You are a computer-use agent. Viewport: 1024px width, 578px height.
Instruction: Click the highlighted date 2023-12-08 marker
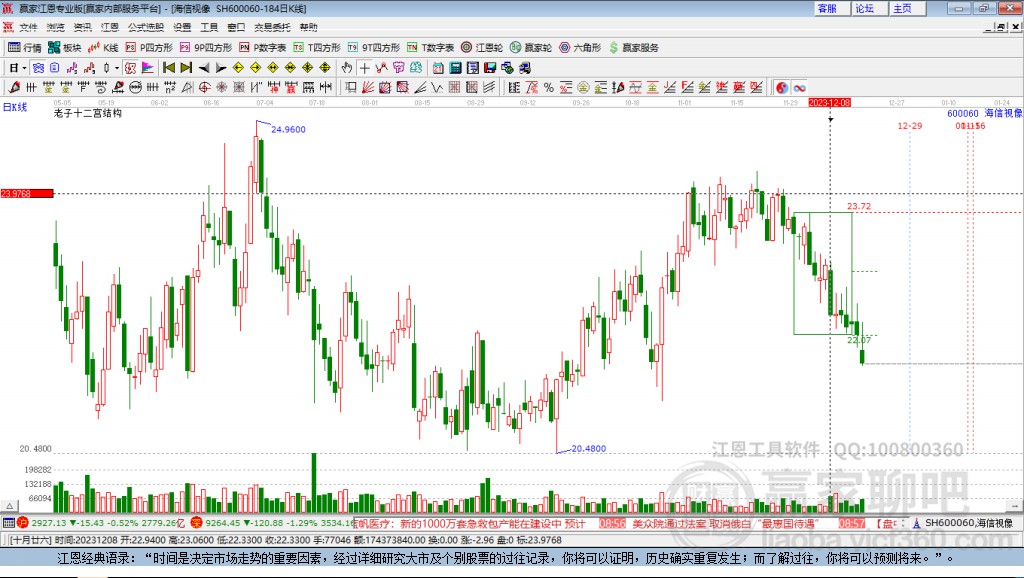[x=829, y=103]
